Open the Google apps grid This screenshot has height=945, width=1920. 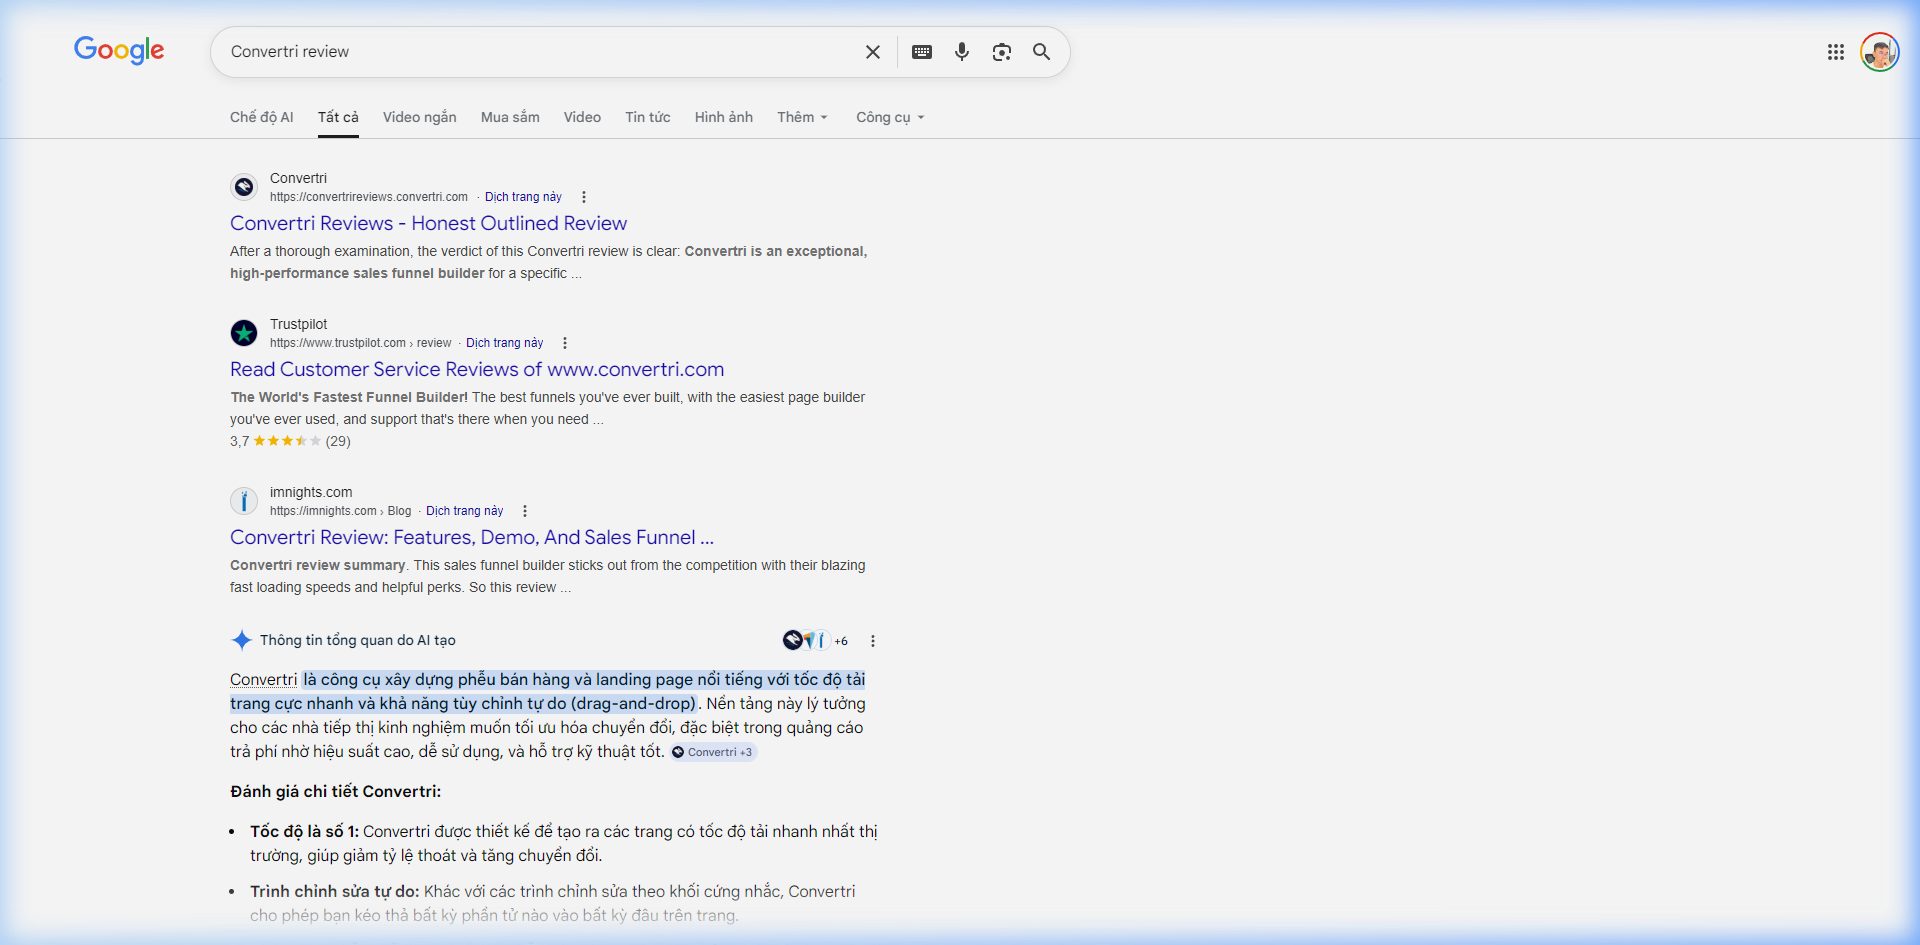[1836, 51]
